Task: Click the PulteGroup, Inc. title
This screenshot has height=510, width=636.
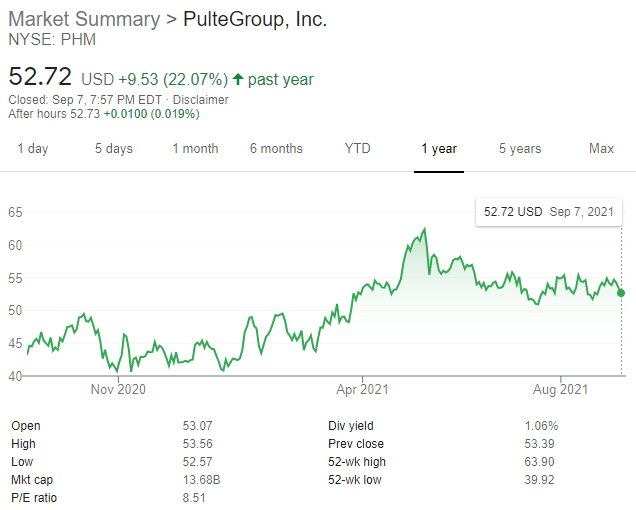Action: [x=255, y=19]
